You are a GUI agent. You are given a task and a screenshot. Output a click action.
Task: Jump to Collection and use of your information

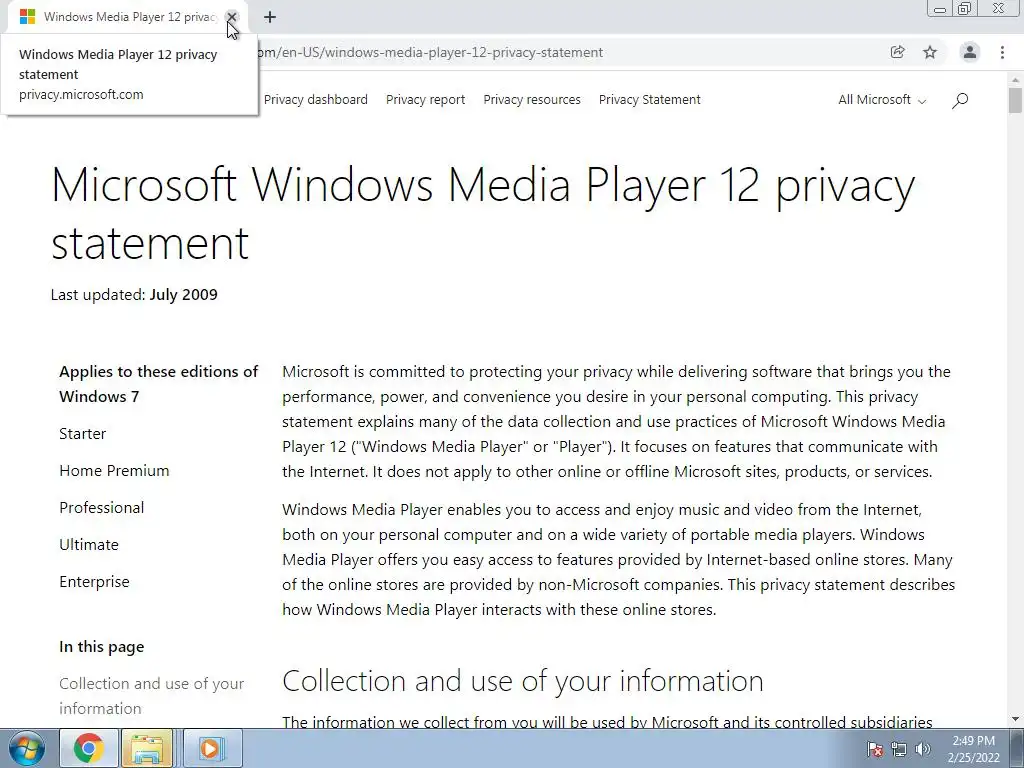coord(152,696)
